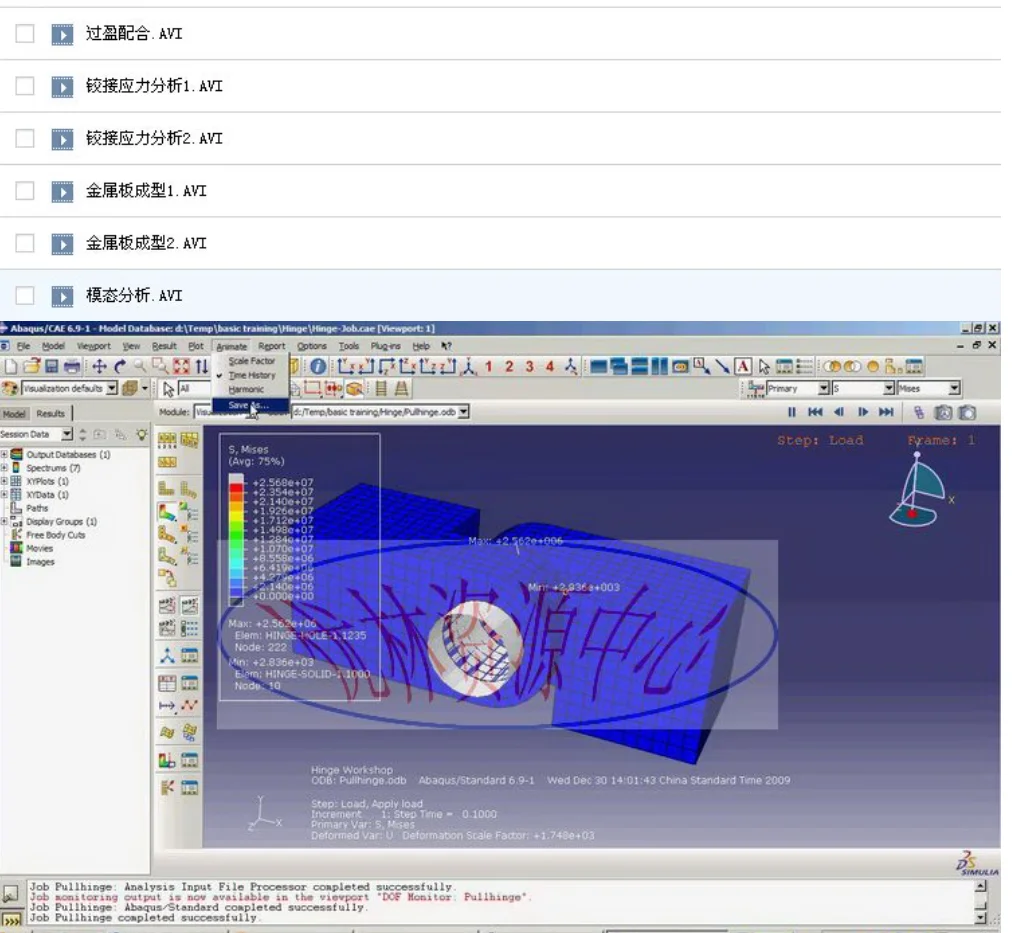
Task: Click the Auto-fit view icon
Action: (181, 367)
